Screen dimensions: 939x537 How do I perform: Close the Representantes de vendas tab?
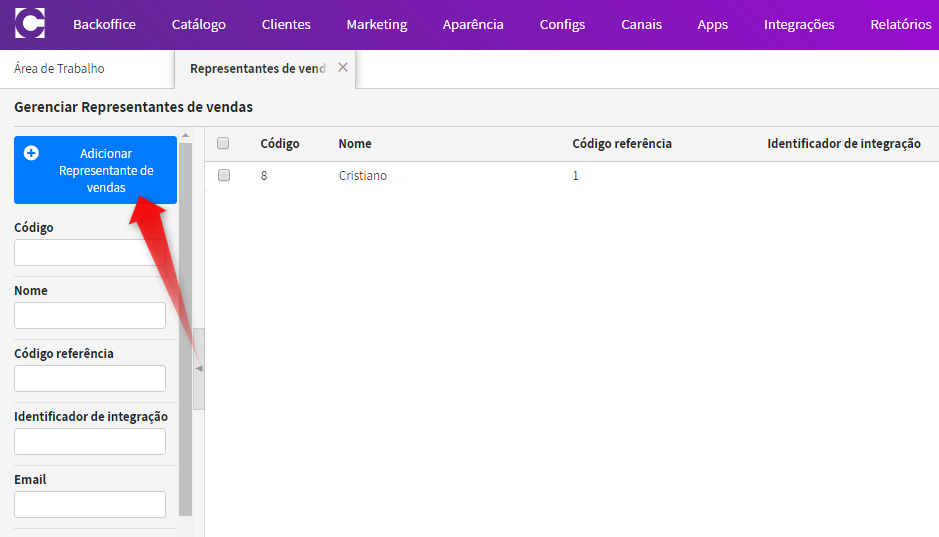[343, 67]
